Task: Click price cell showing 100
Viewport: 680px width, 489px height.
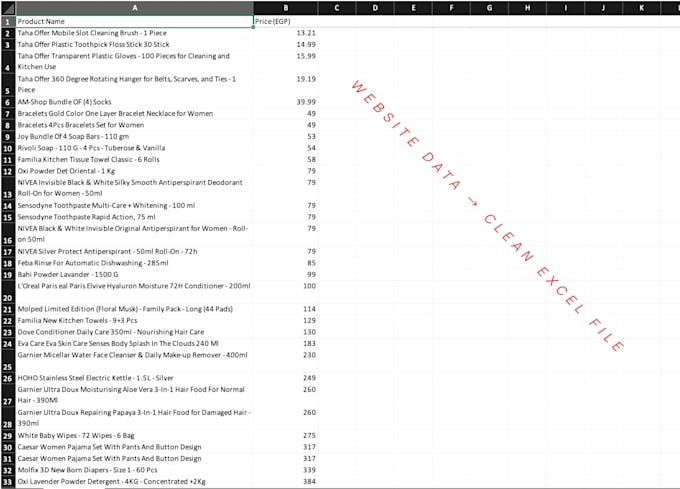Action: [285, 292]
